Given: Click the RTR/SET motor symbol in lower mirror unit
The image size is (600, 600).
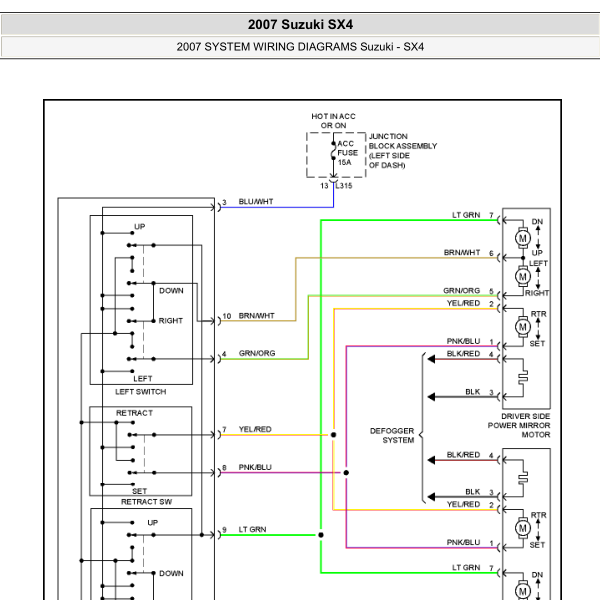Looking at the screenshot, I should [x=522, y=528].
